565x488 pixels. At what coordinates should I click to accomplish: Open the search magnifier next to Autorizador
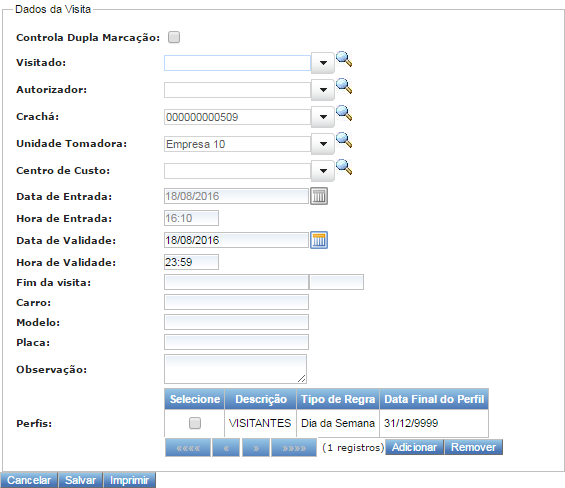click(344, 86)
